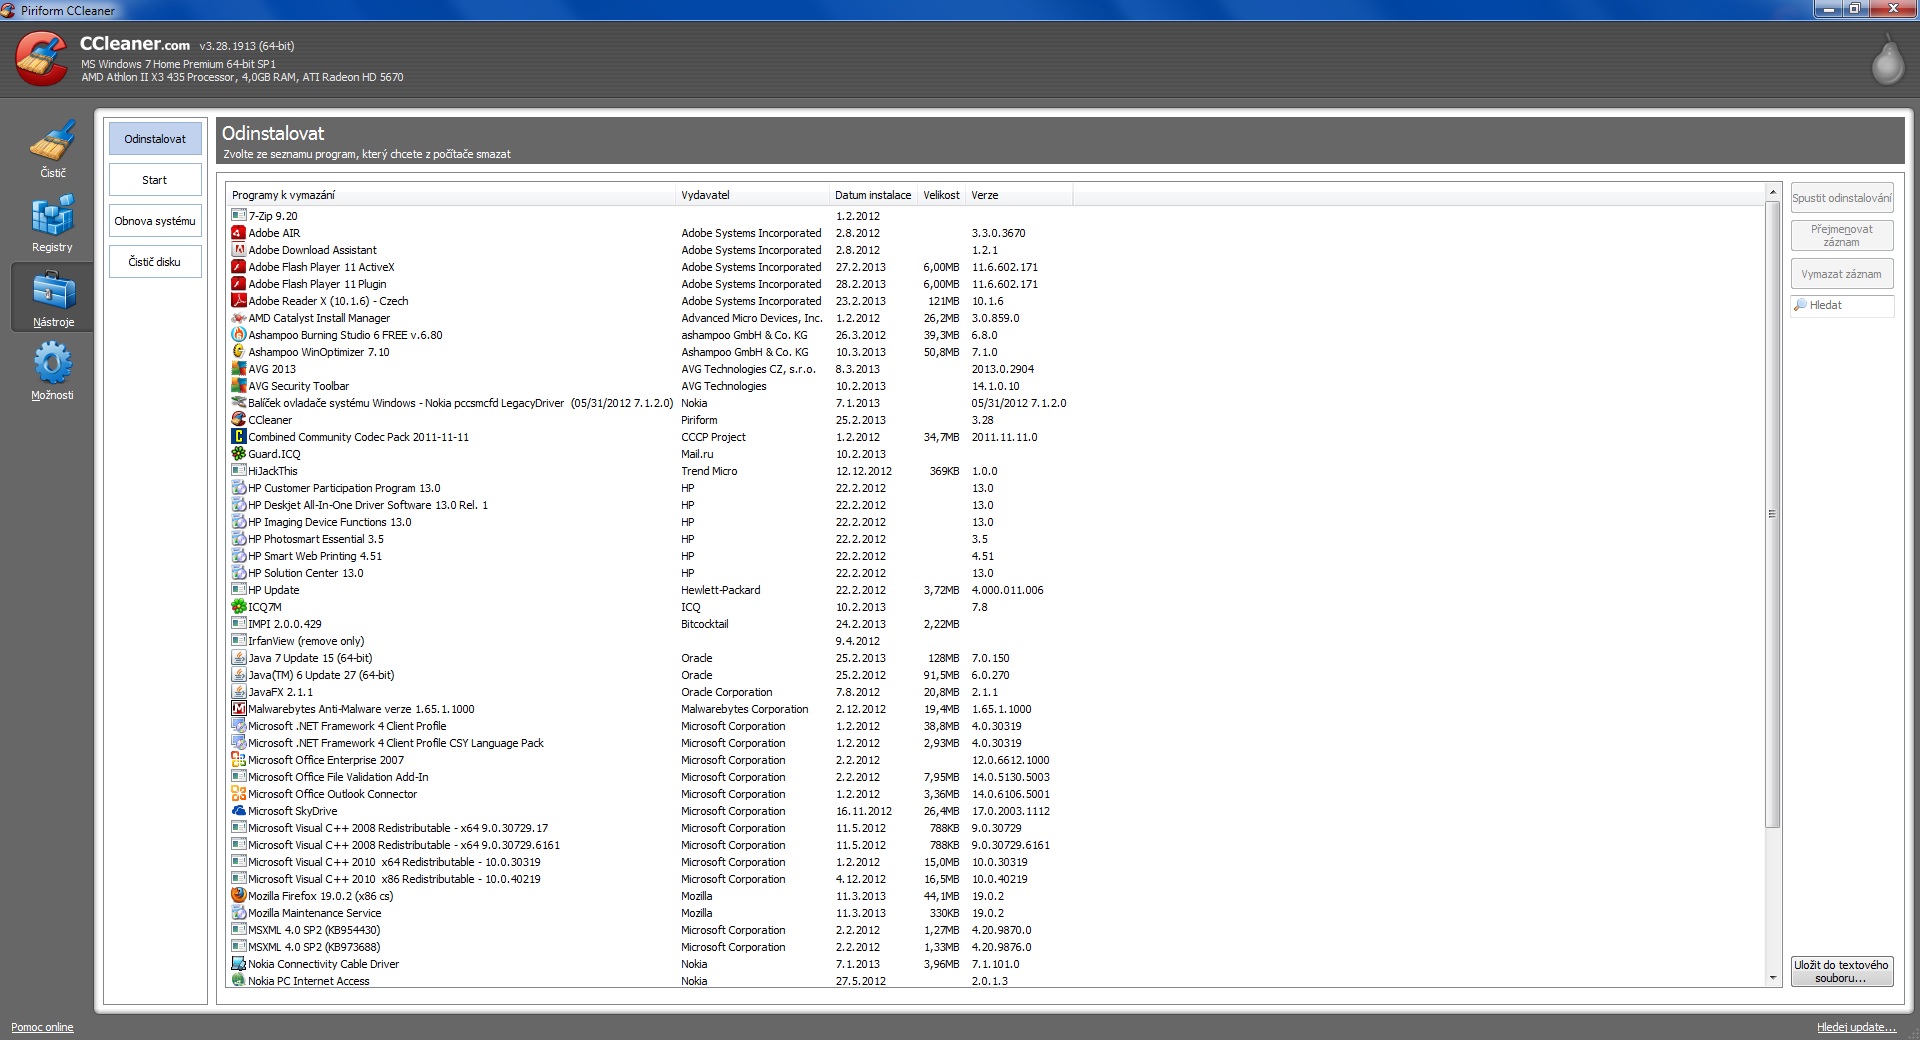Sort by Programy k vymazání column

[451, 195]
